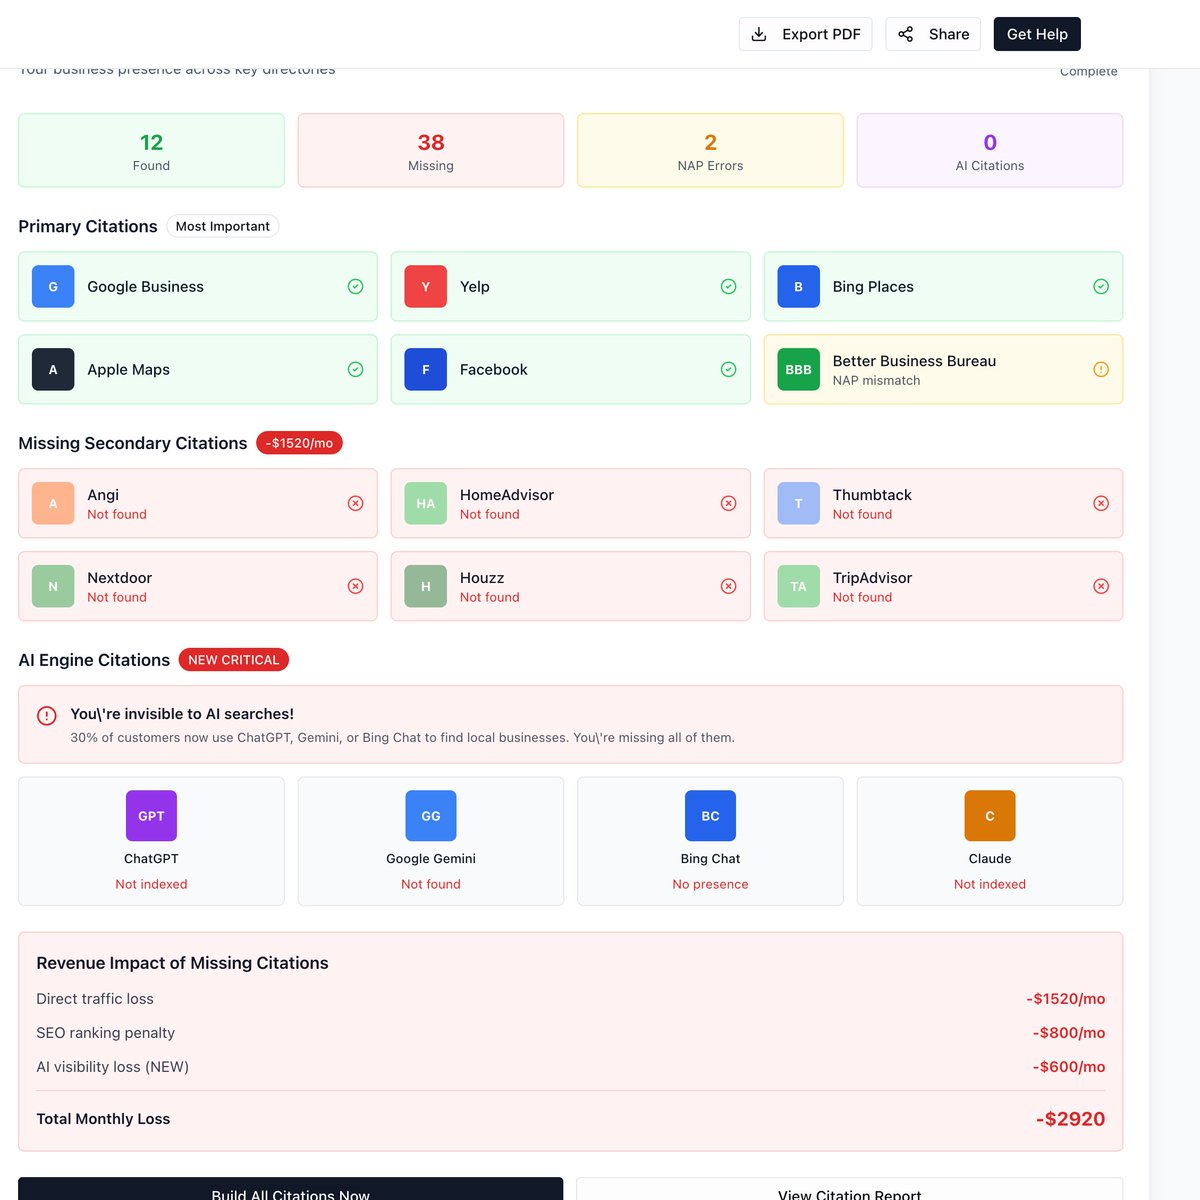Click the BBB yellow warning icon
Image resolution: width=1200 pixels, height=1200 pixels.
(1101, 369)
